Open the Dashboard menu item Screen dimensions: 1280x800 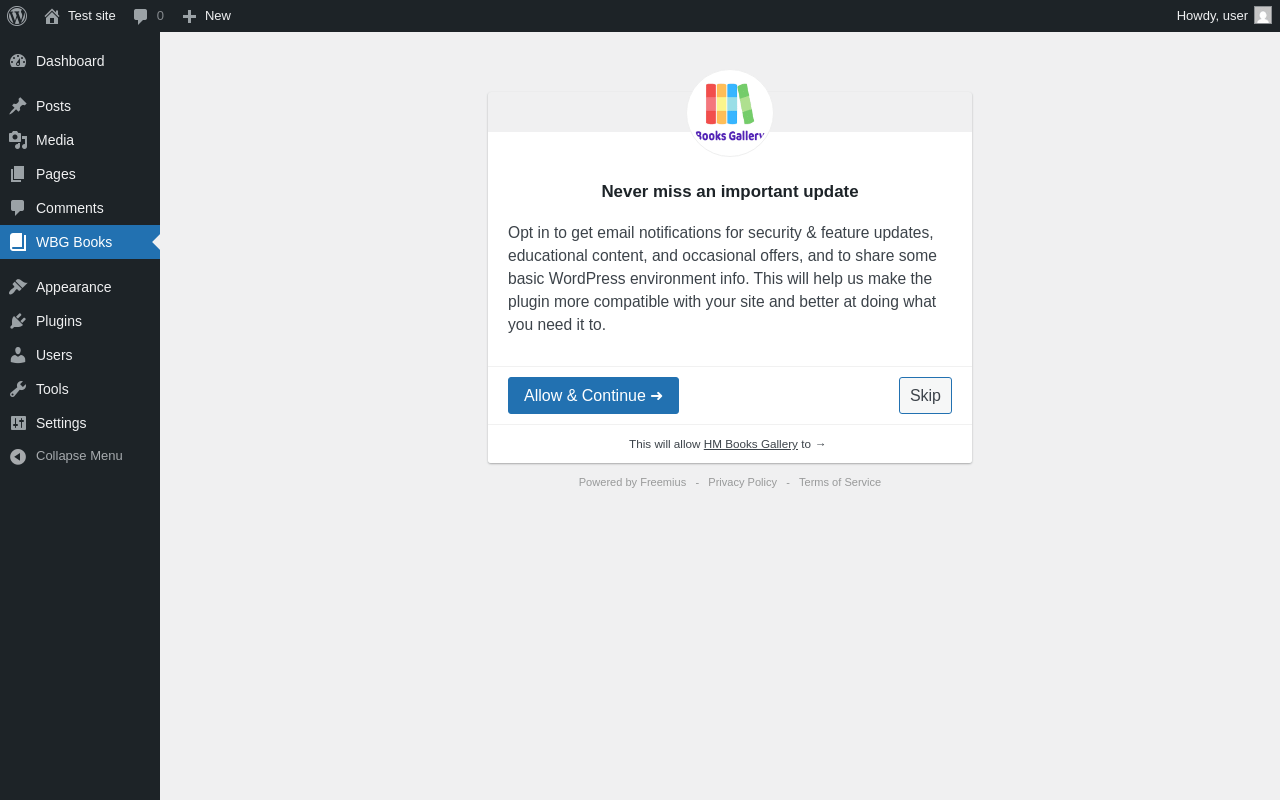click(80, 61)
